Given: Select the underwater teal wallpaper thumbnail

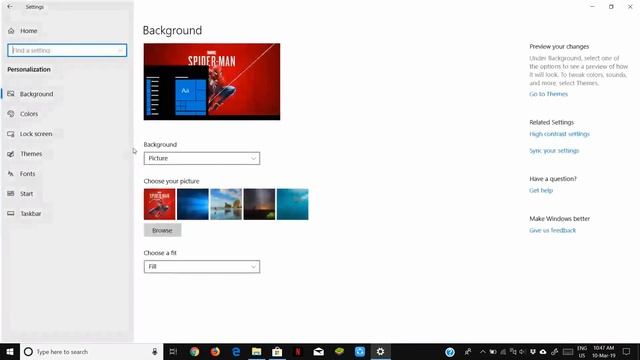Looking at the screenshot, I should tap(293, 204).
